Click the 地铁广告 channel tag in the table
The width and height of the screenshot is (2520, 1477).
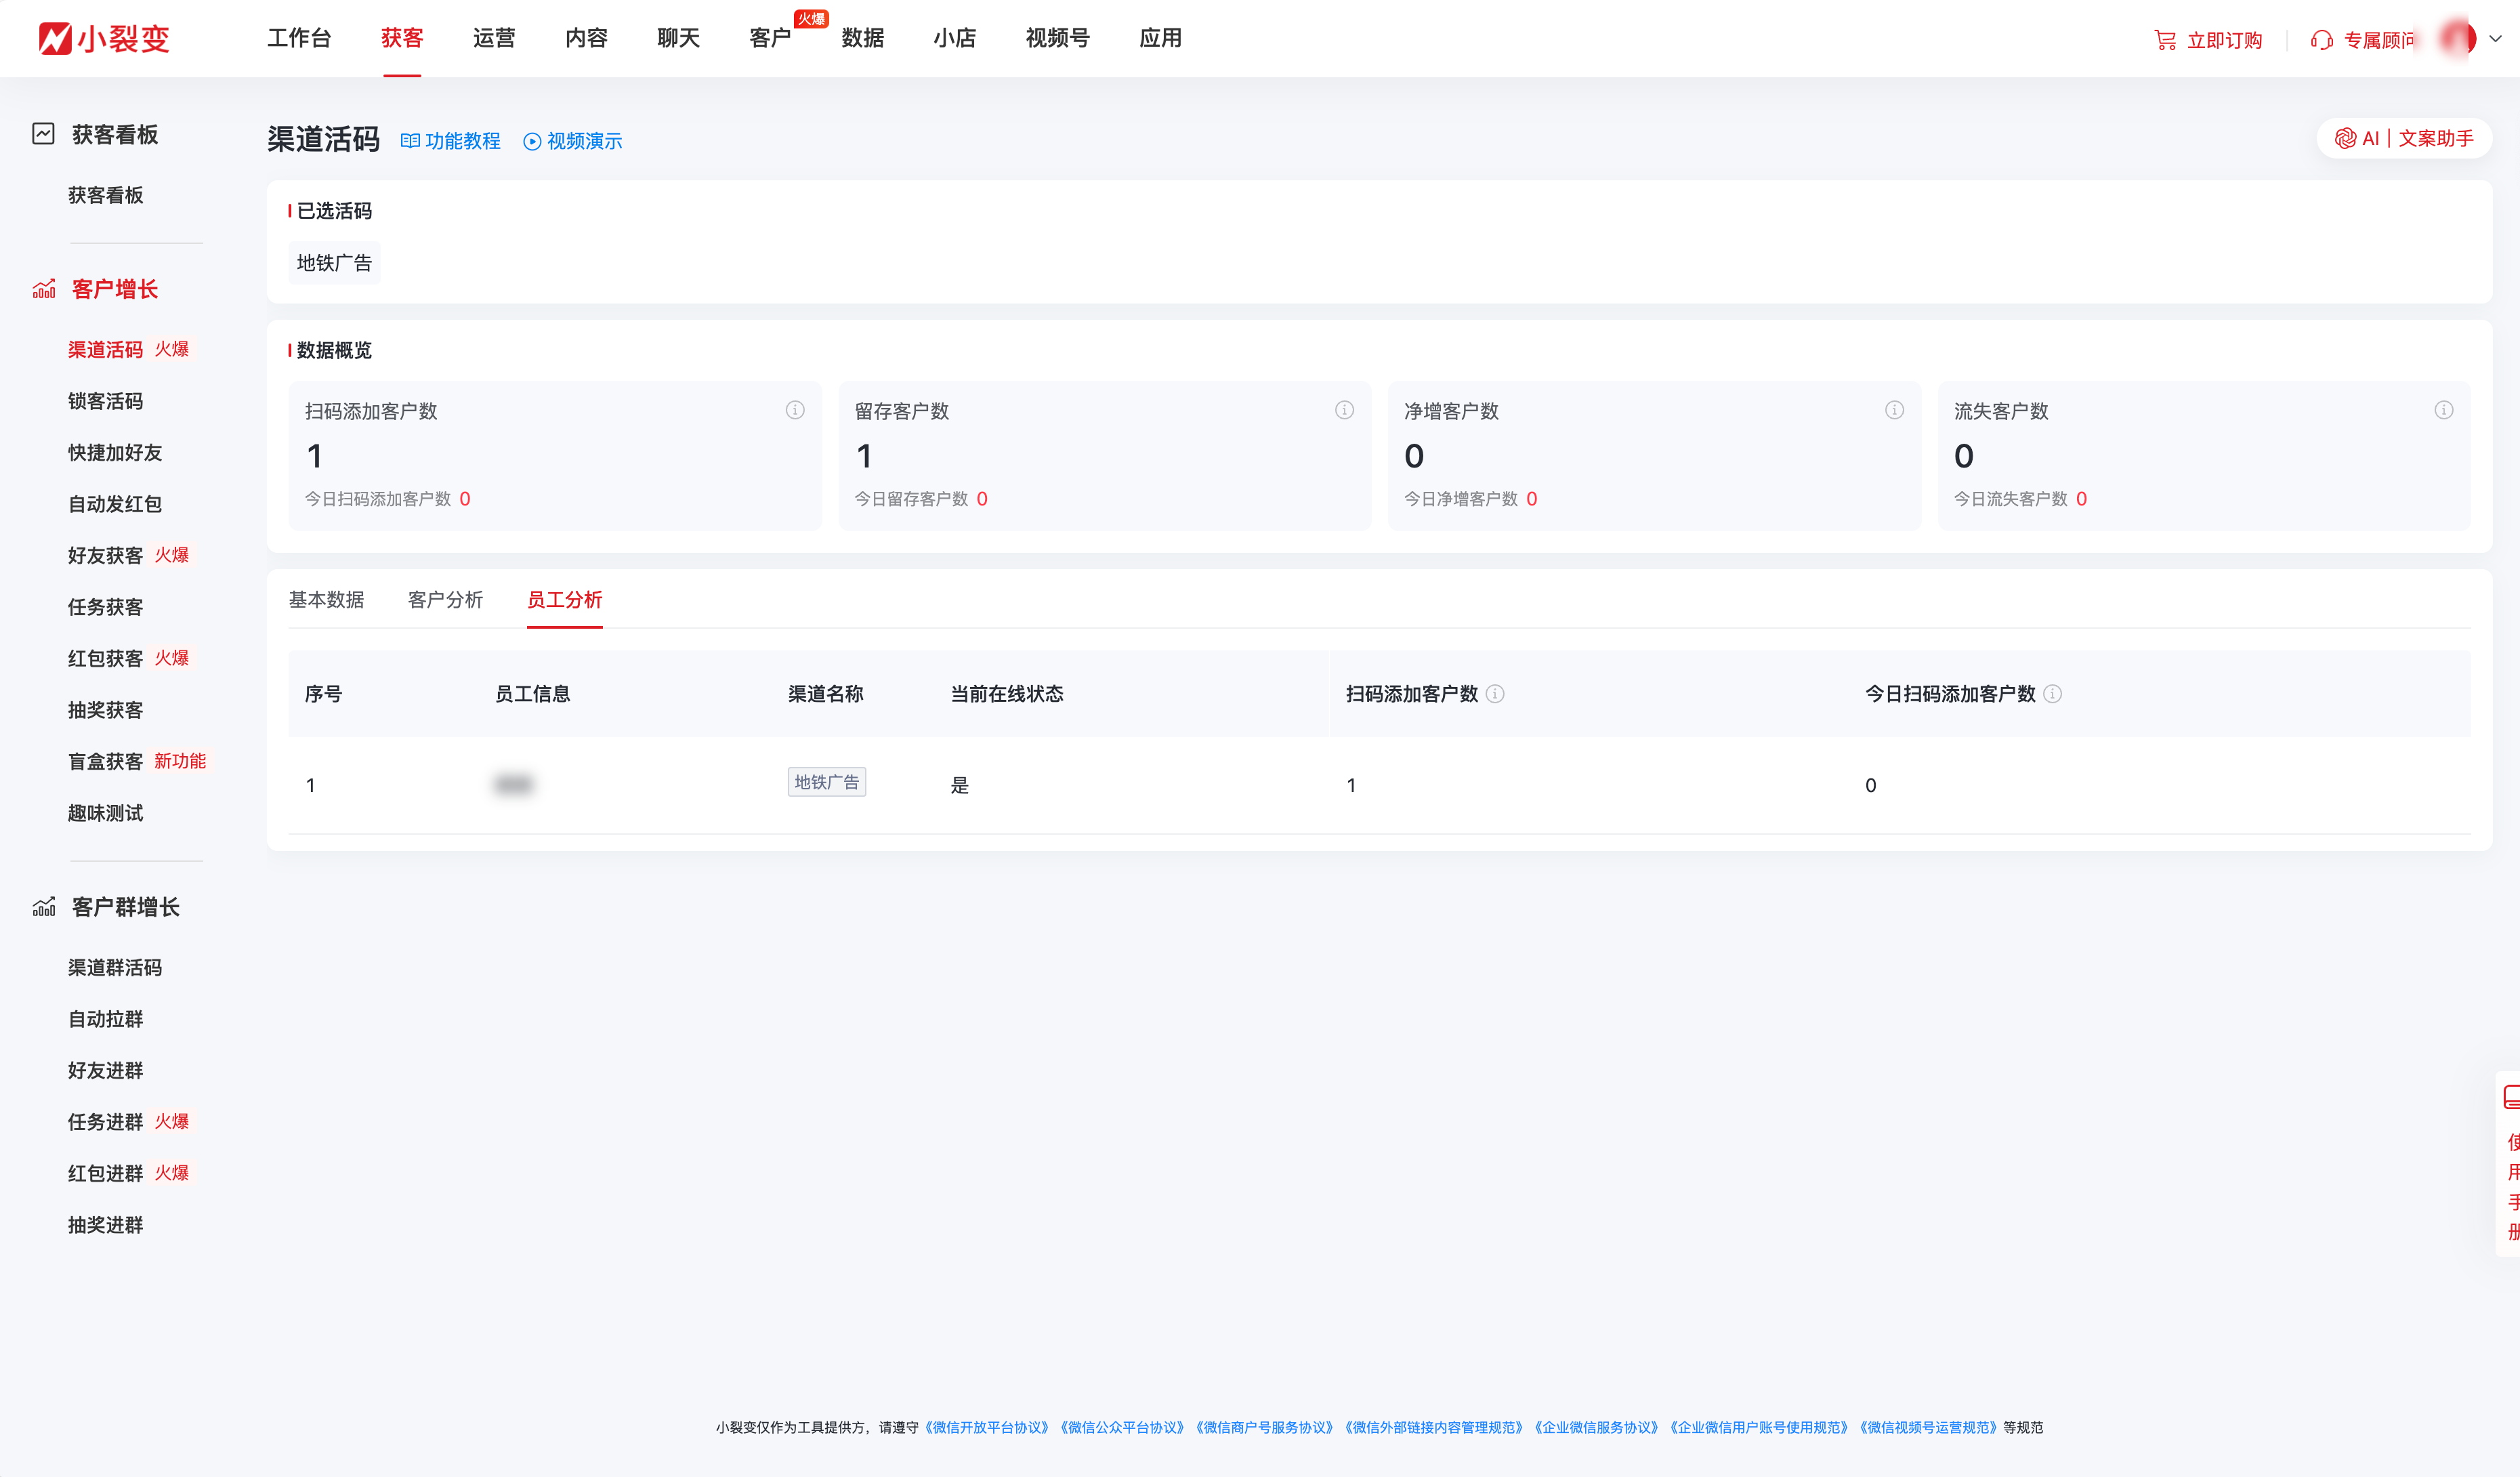click(x=826, y=783)
